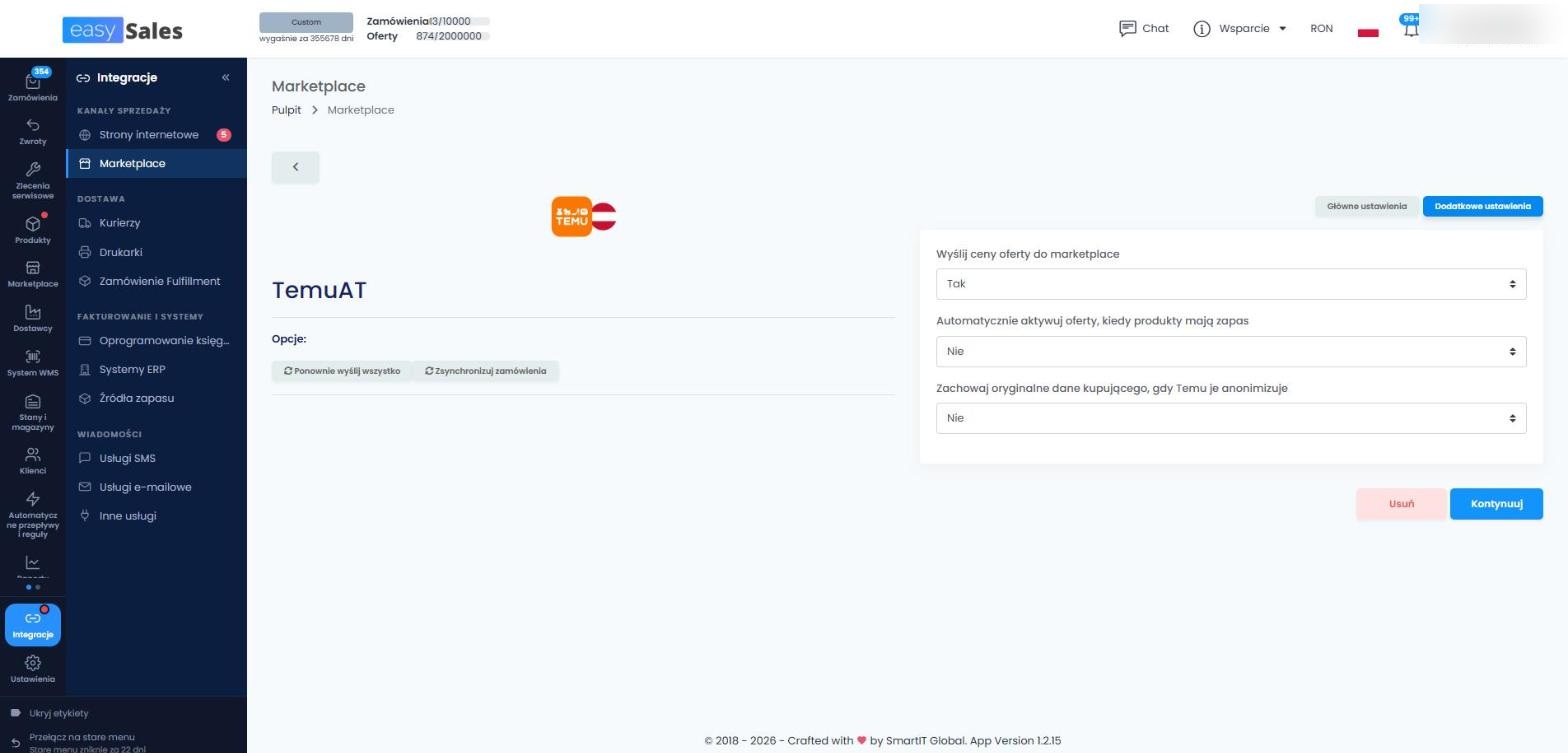The width and height of the screenshot is (1568, 753).
Task: Select Marketplace in Integracje menu
Action: tap(156, 163)
